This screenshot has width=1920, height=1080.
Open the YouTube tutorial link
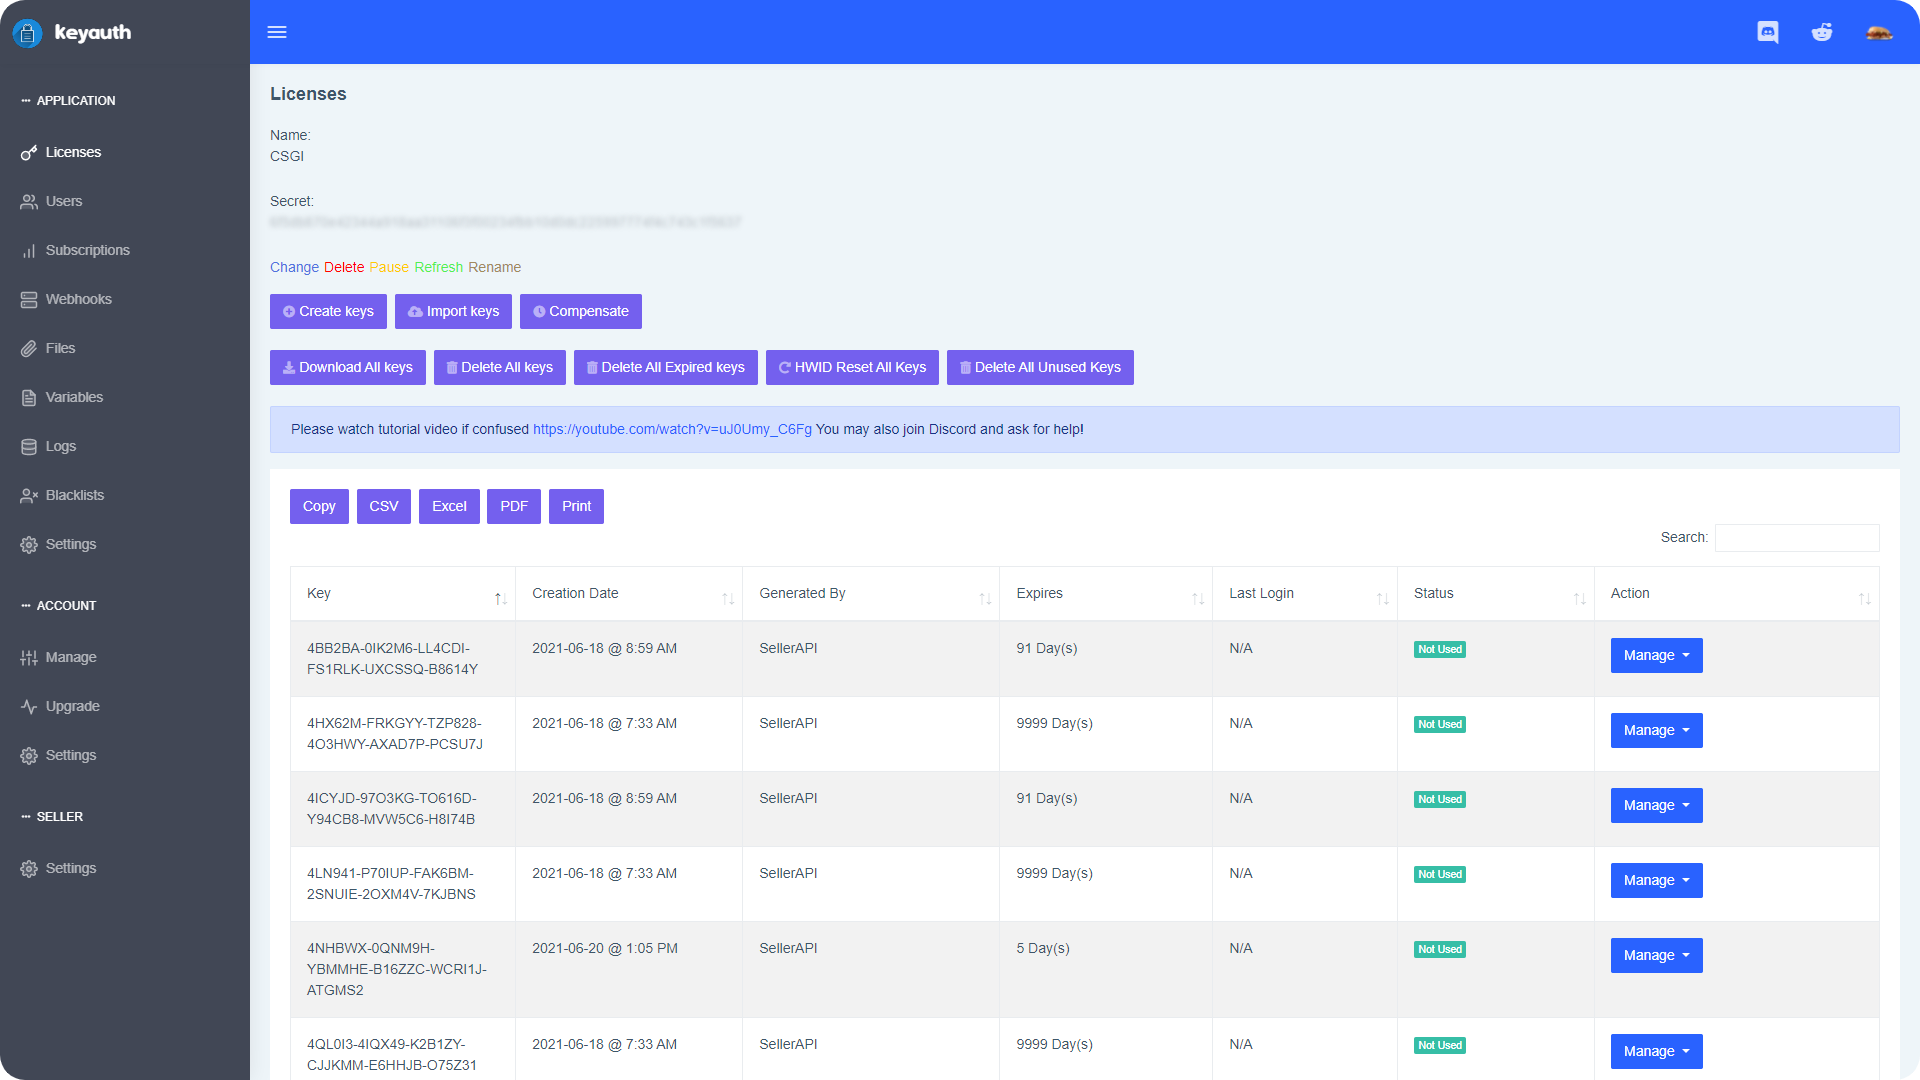[x=671, y=429]
